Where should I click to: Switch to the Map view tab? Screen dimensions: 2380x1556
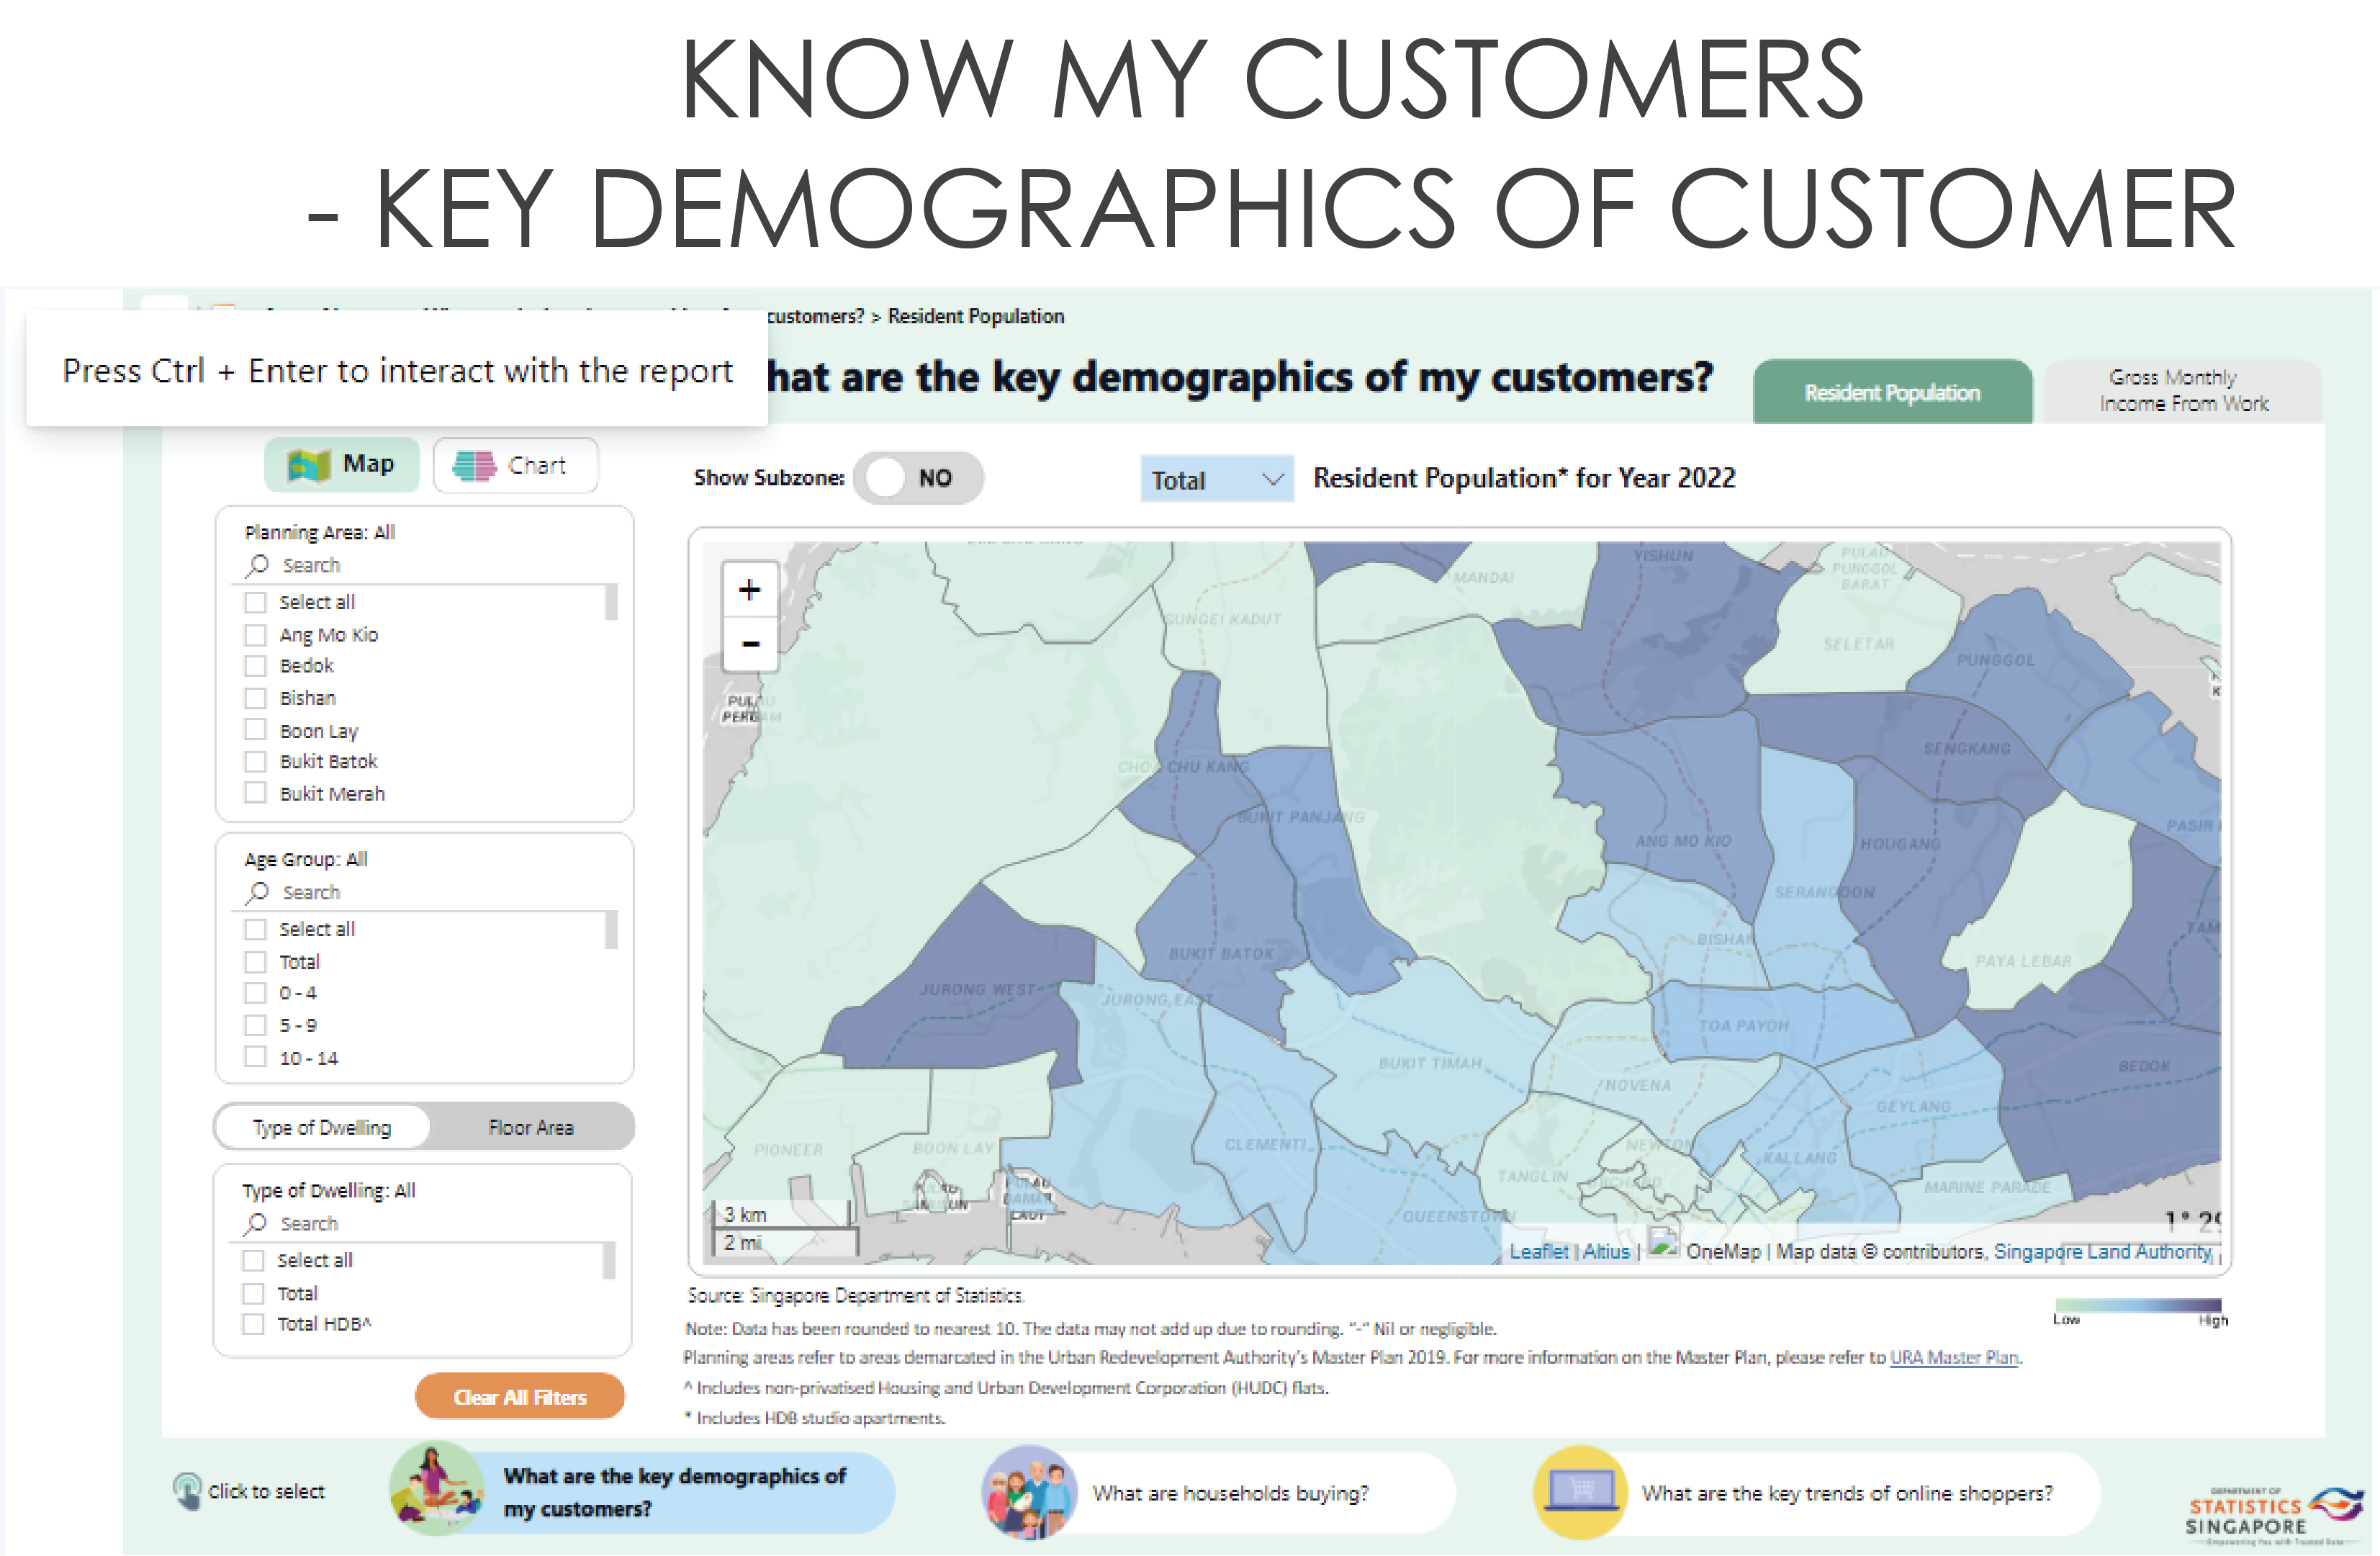point(342,464)
